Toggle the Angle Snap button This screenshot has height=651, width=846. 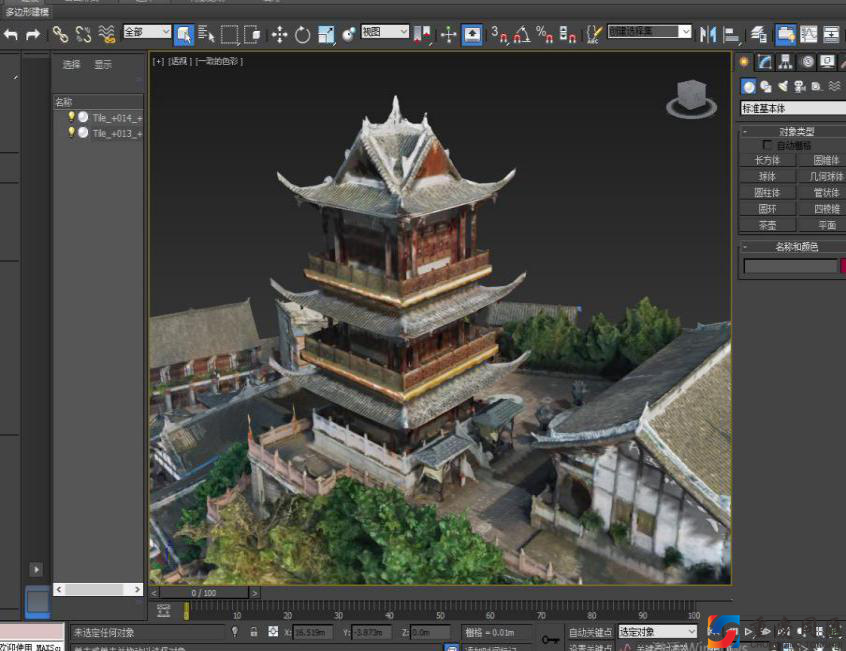(522, 35)
